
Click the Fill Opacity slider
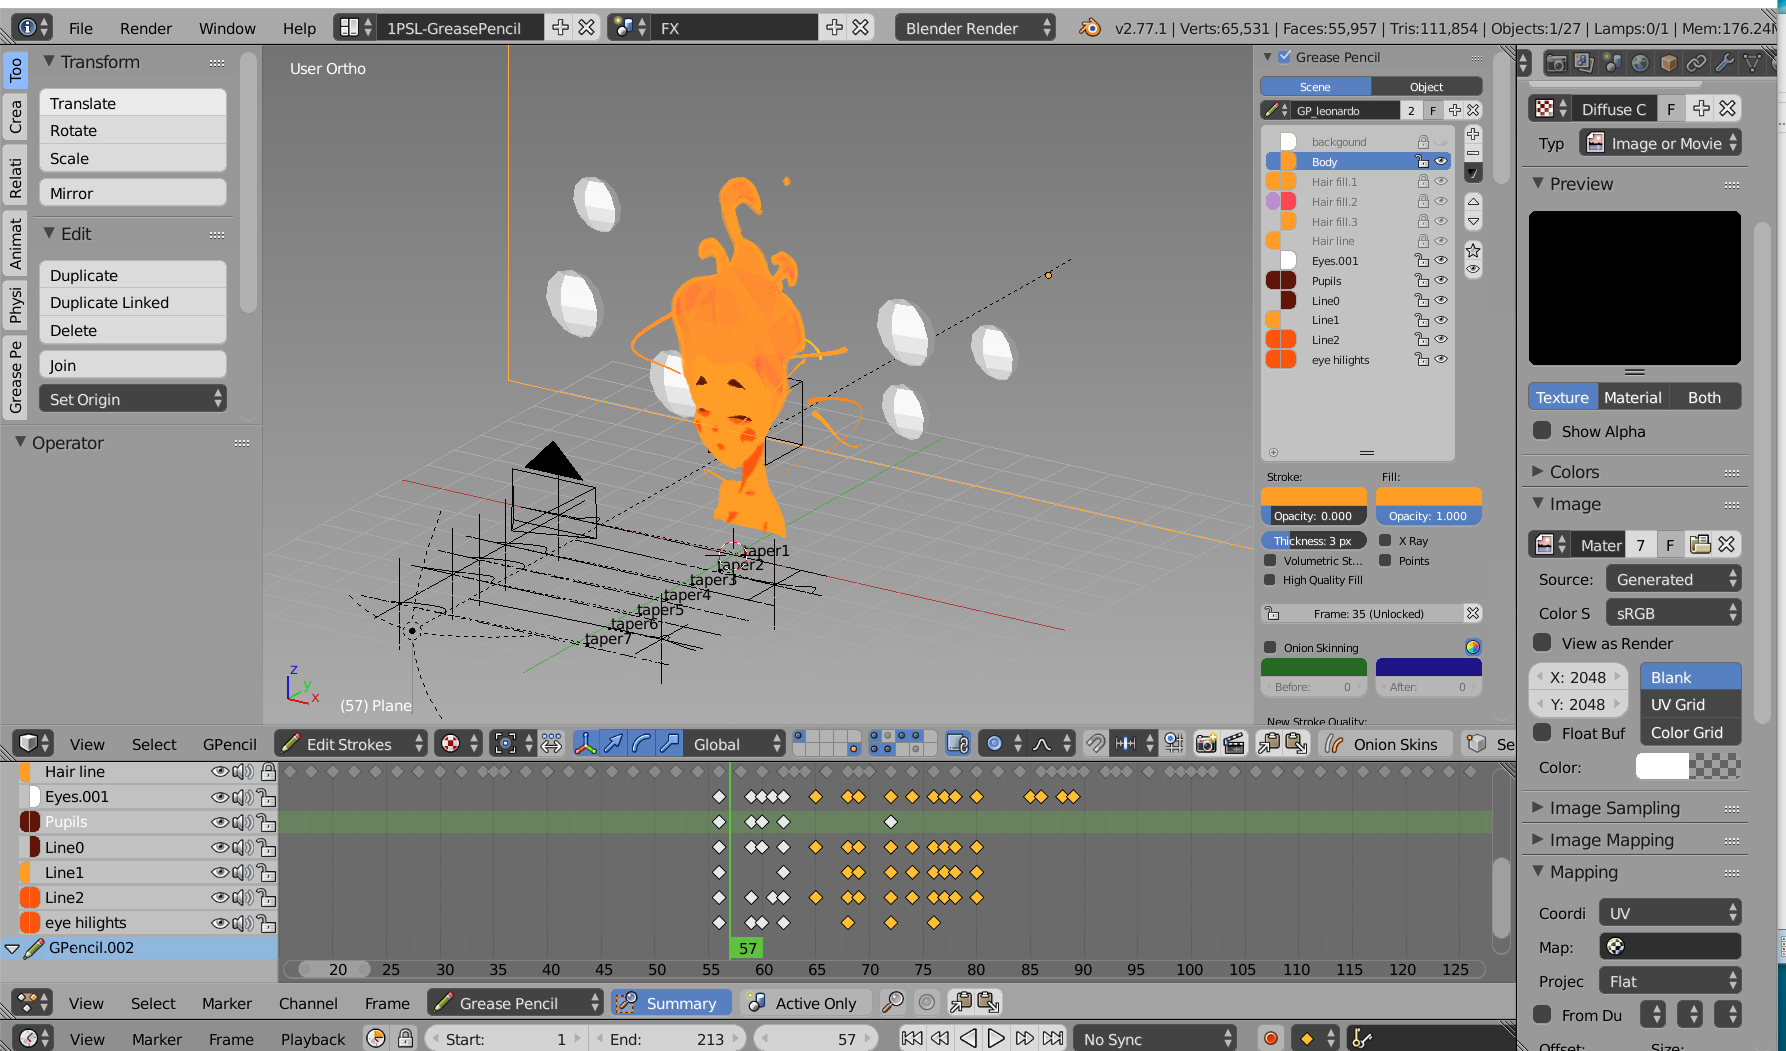point(1428,516)
